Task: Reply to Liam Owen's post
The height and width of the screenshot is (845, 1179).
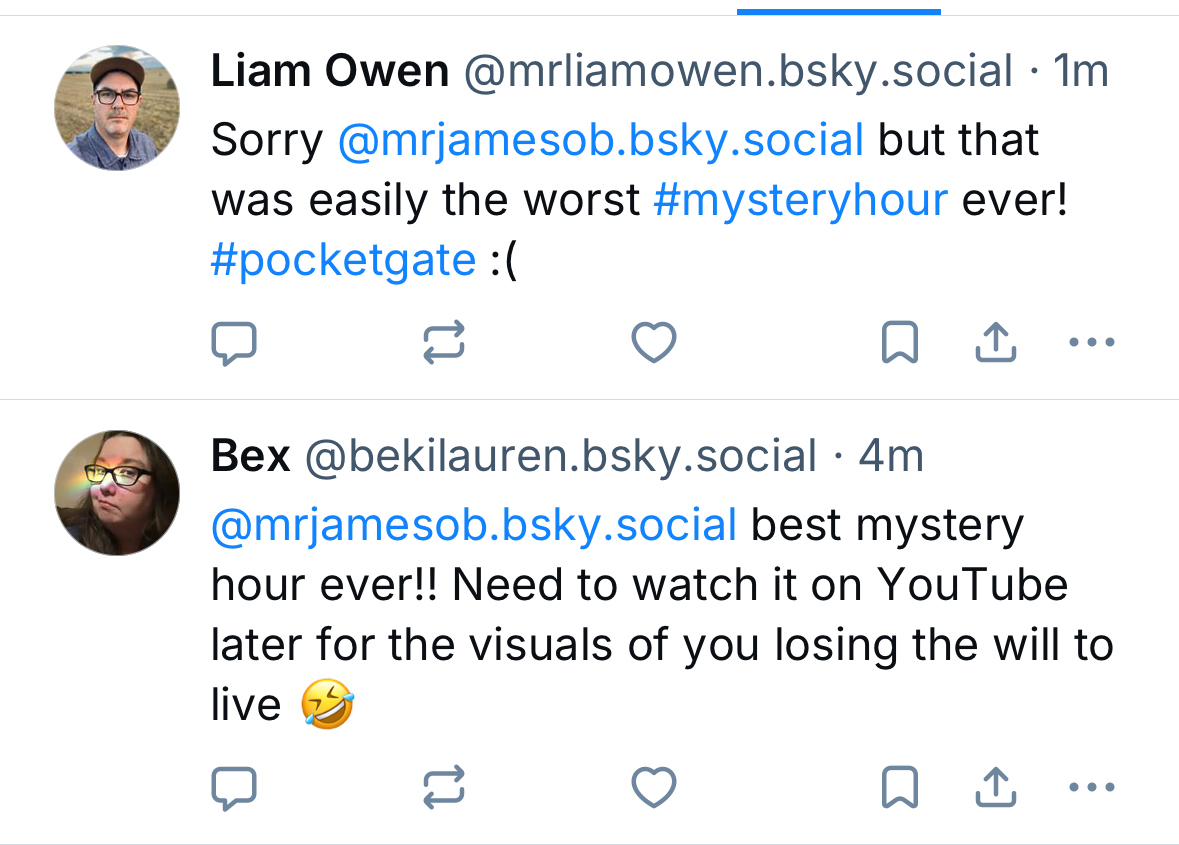Action: point(234,344)
